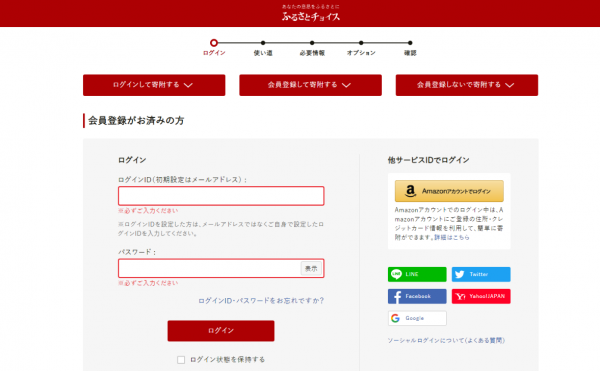600x371 pixels.
Task: Click the オプション step label
Action: click(361, 53)
